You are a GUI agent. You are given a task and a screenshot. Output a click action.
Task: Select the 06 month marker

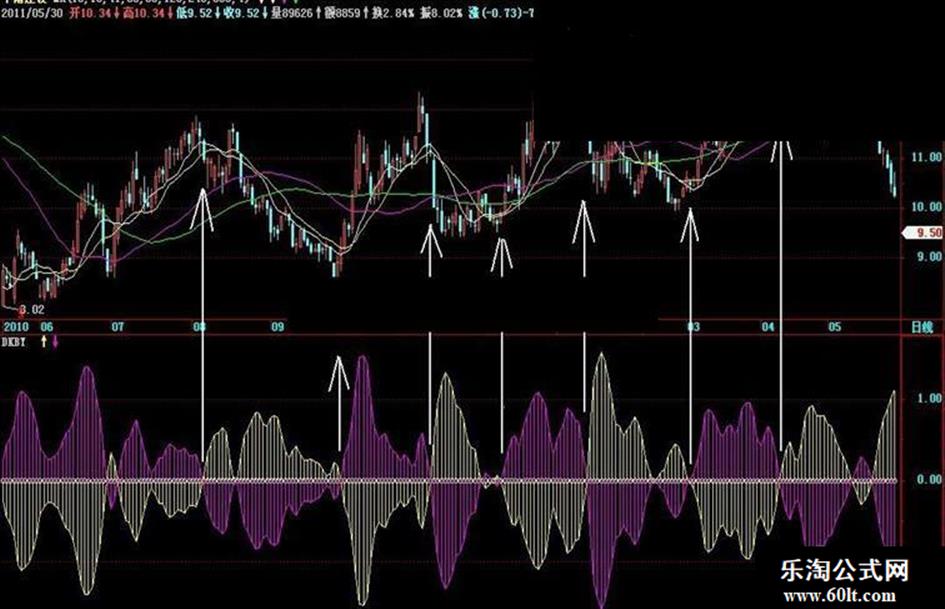pyautogui.click(x=47, y=327)
